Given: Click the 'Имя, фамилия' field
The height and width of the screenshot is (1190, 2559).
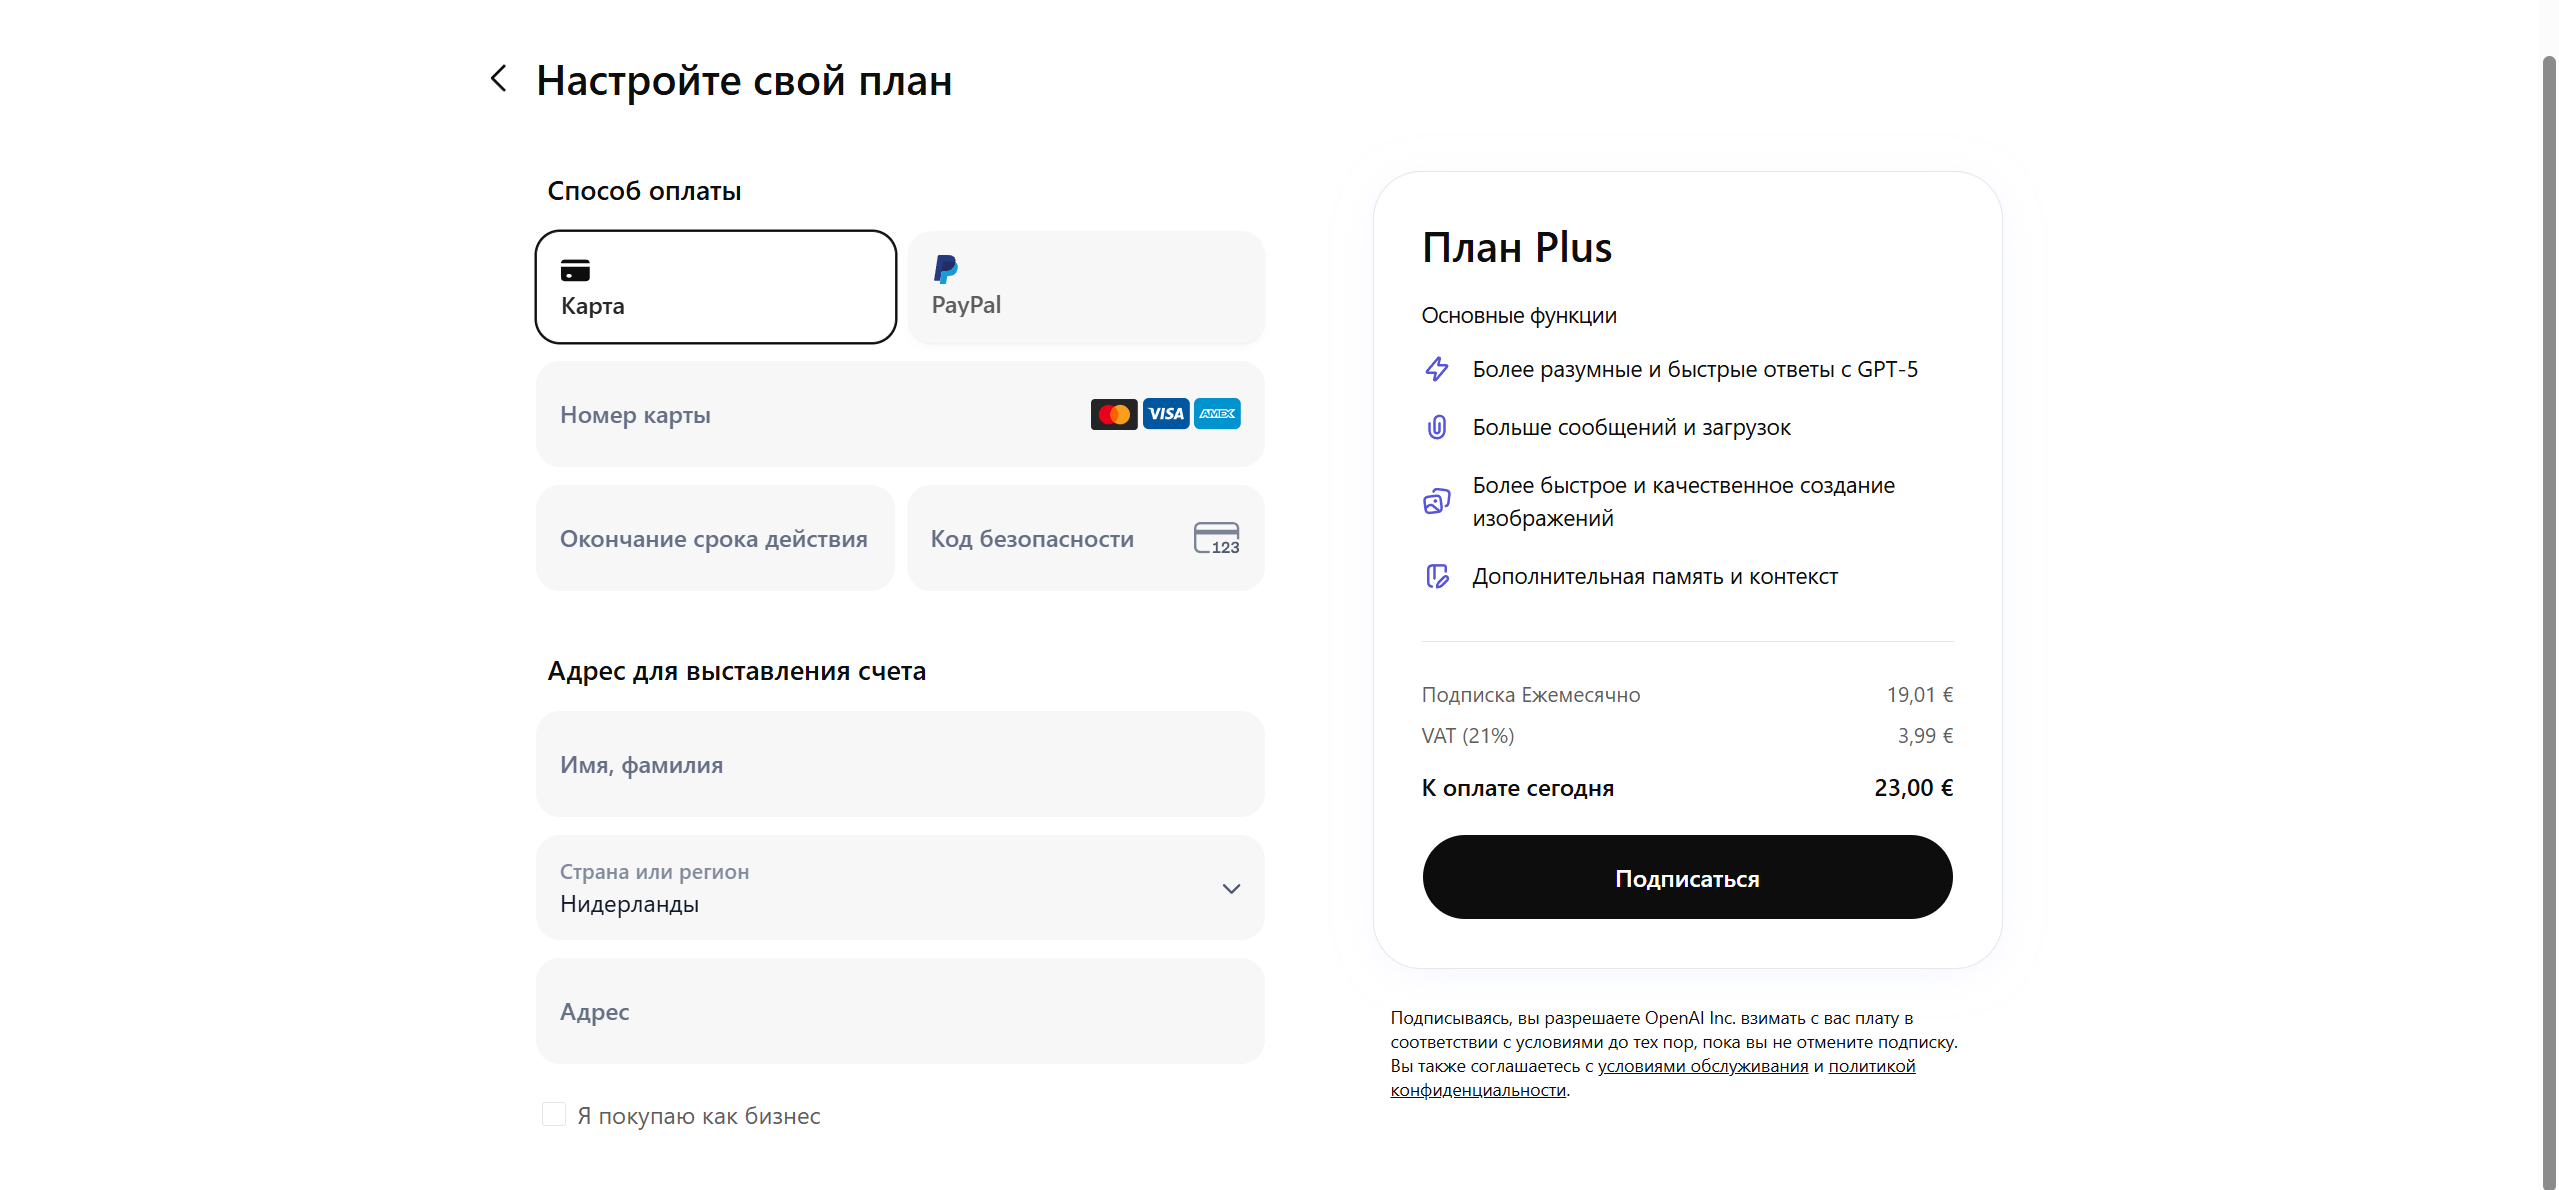Looking at the screenshot, I should (x=900, y=764).
